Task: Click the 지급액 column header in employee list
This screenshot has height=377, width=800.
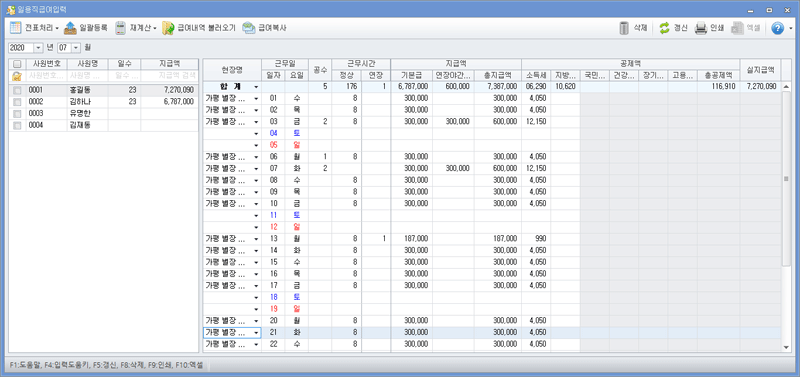Action: (x=169, y=64)
